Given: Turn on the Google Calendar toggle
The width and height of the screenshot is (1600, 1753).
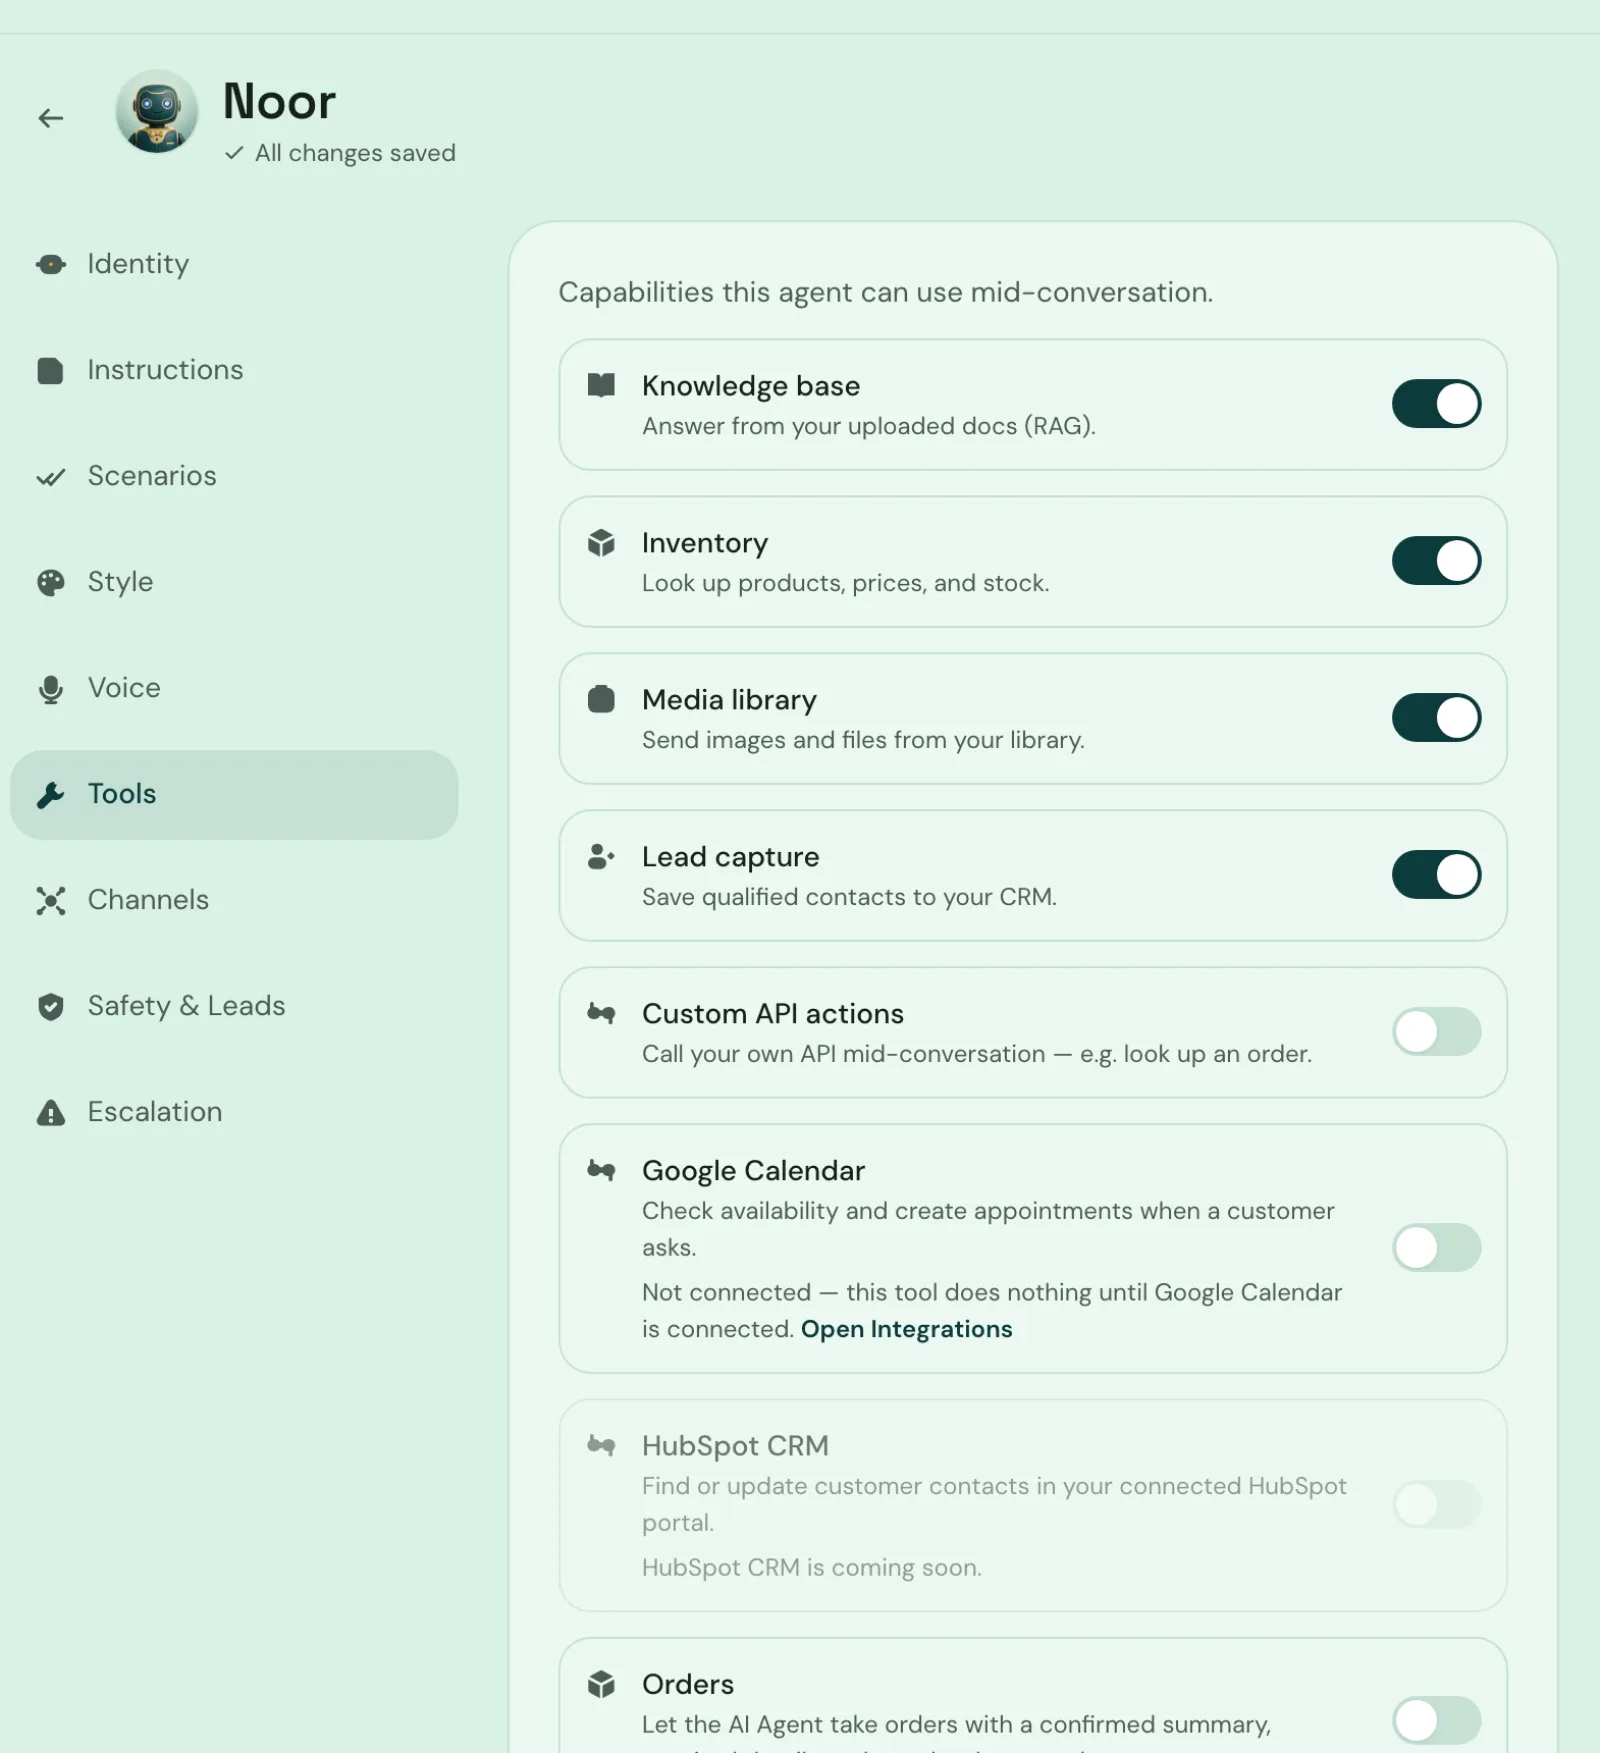Looking at the screenshot, I should click(1436, 1248).
